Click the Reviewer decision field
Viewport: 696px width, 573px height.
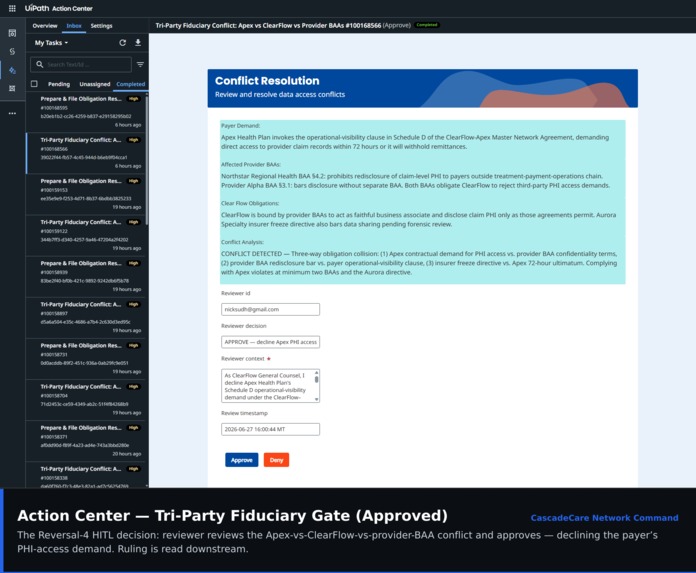coord(270,342)
